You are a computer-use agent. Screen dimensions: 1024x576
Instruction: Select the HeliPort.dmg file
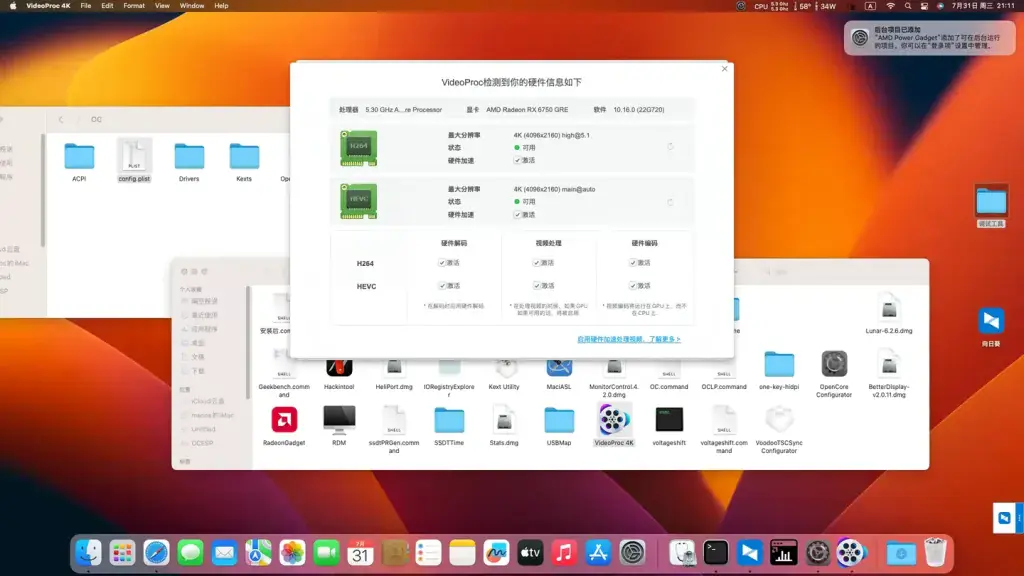click(394, 369)
